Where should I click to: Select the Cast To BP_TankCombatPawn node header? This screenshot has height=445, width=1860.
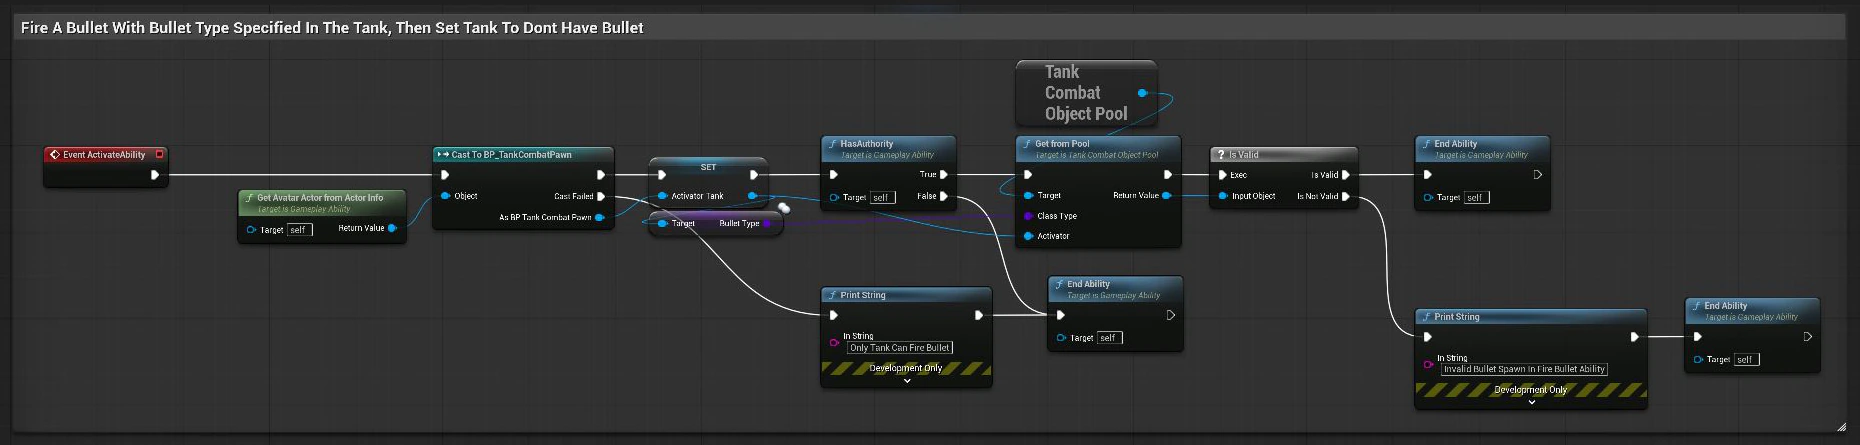pyautogui.click(x=523, y=155)
